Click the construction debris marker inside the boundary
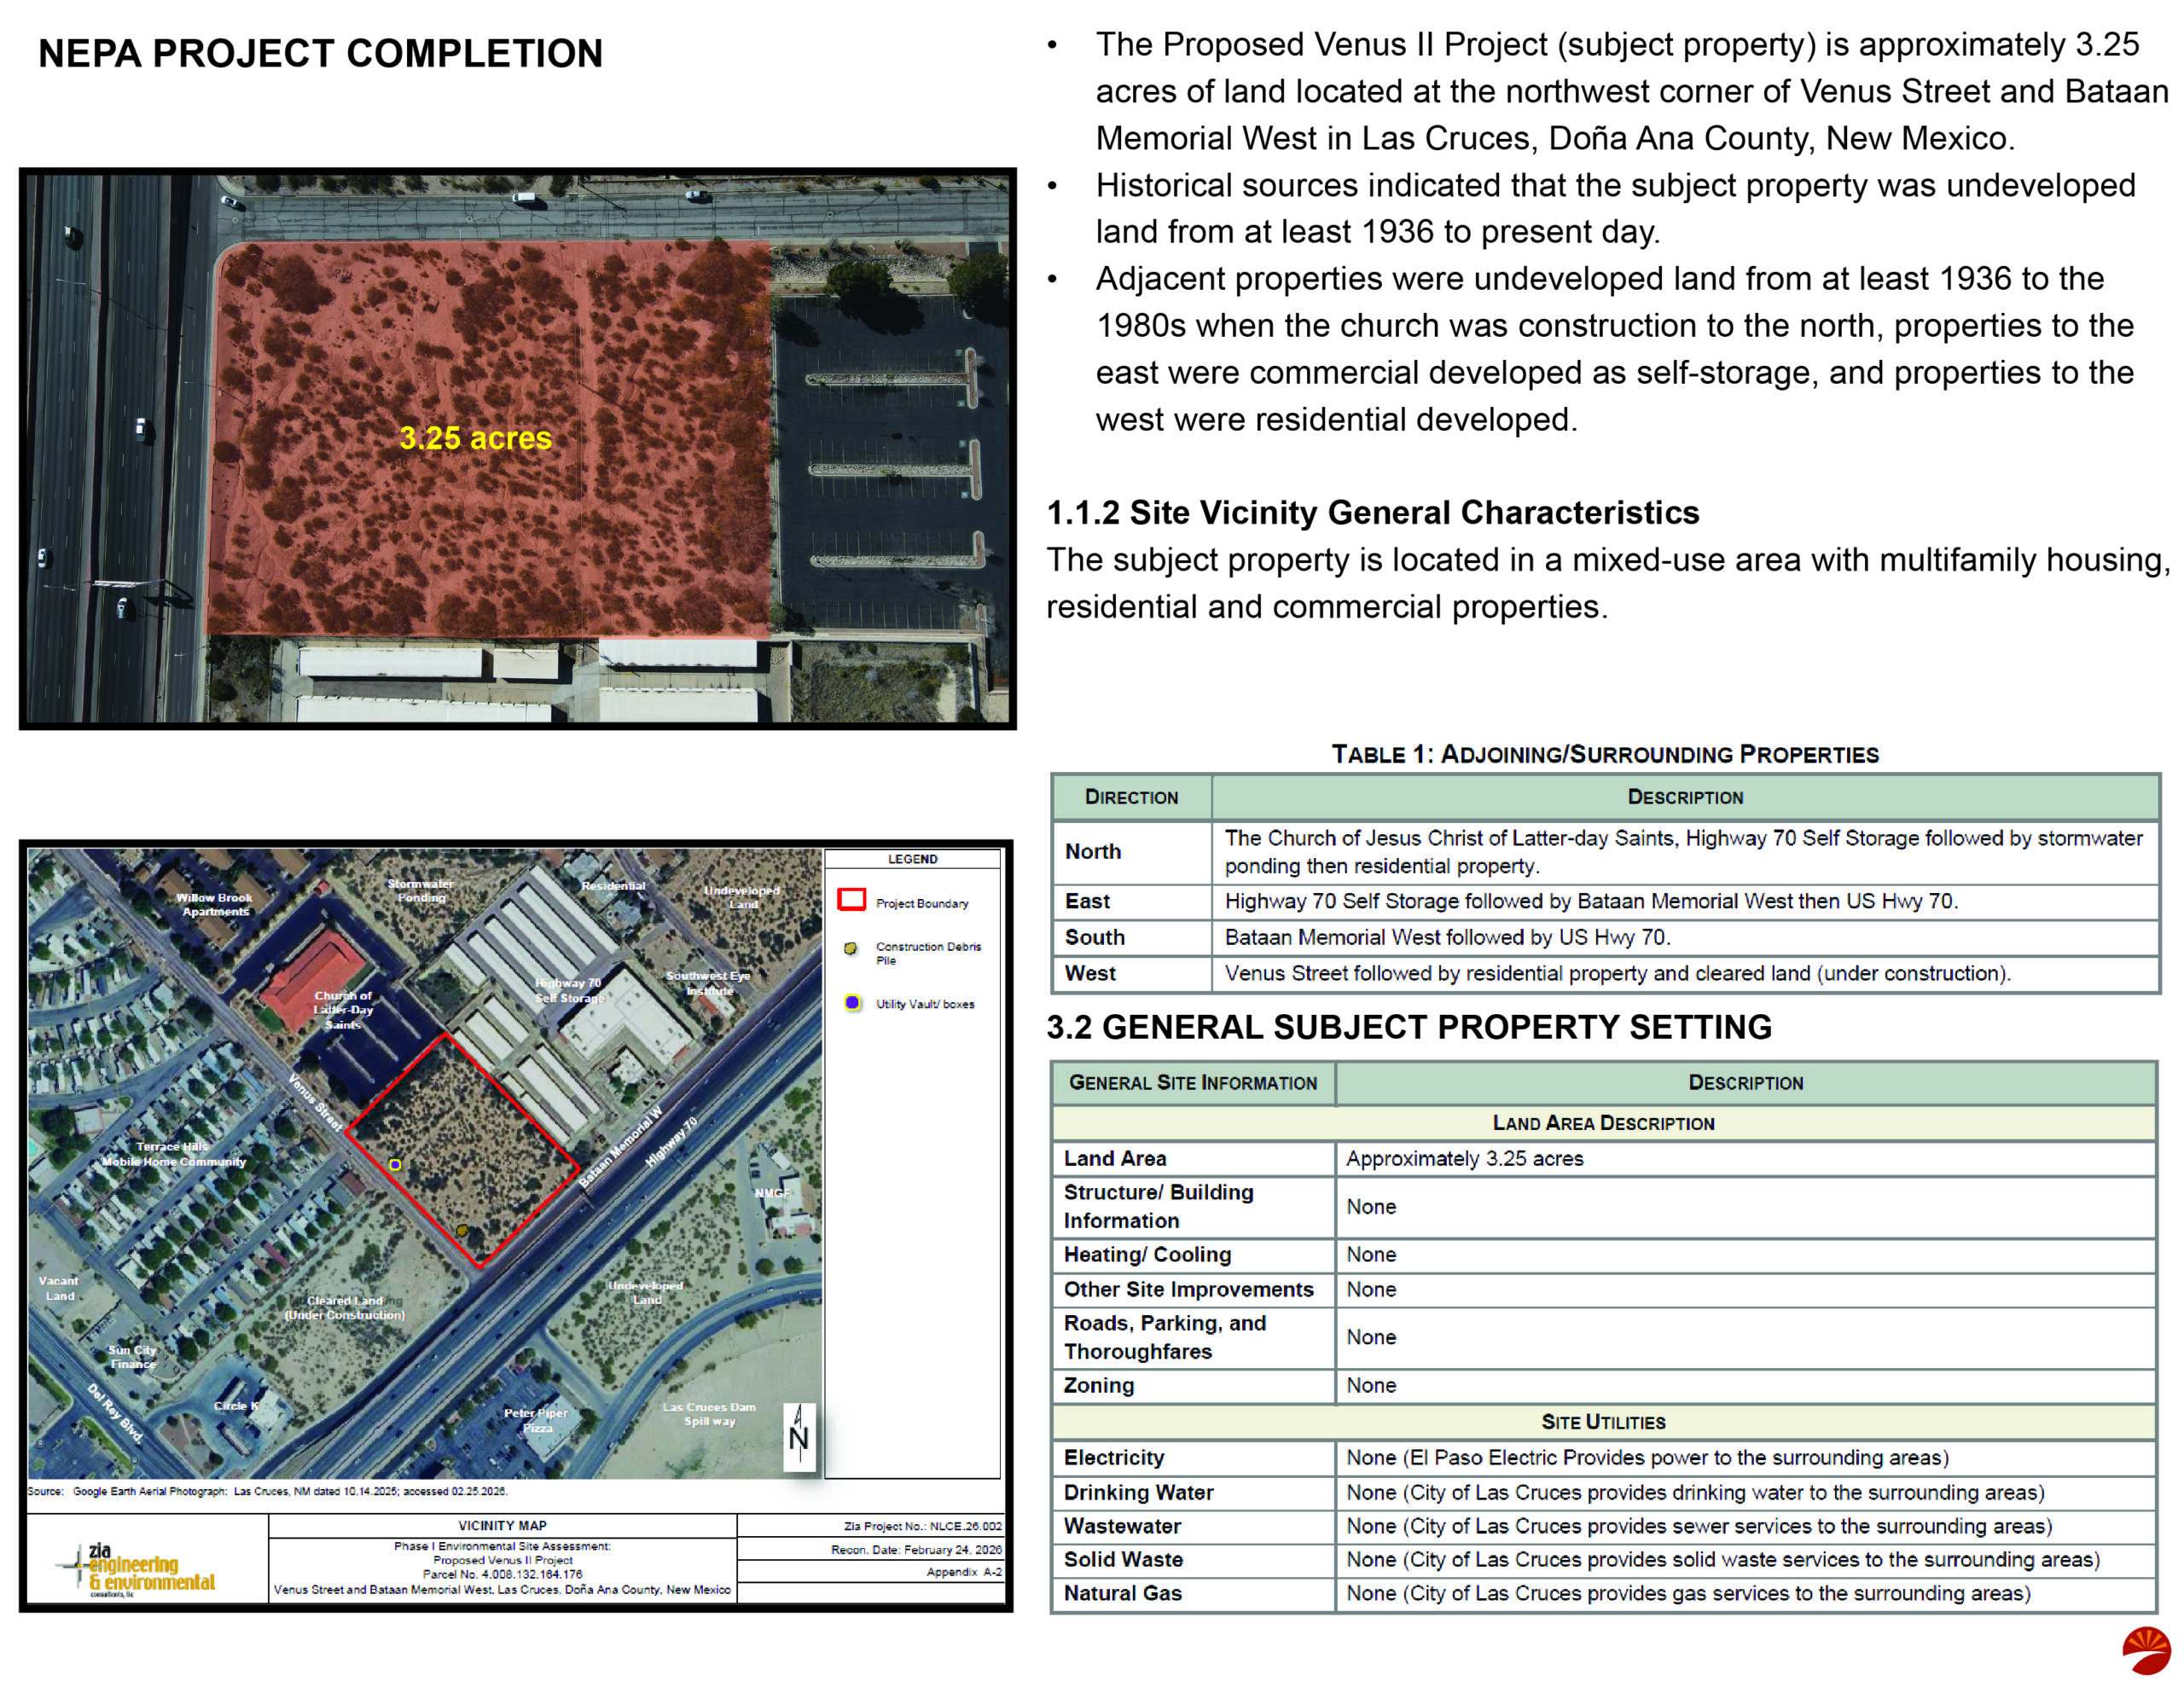Viewport: 2184px width, 1687px height. 462,1230
